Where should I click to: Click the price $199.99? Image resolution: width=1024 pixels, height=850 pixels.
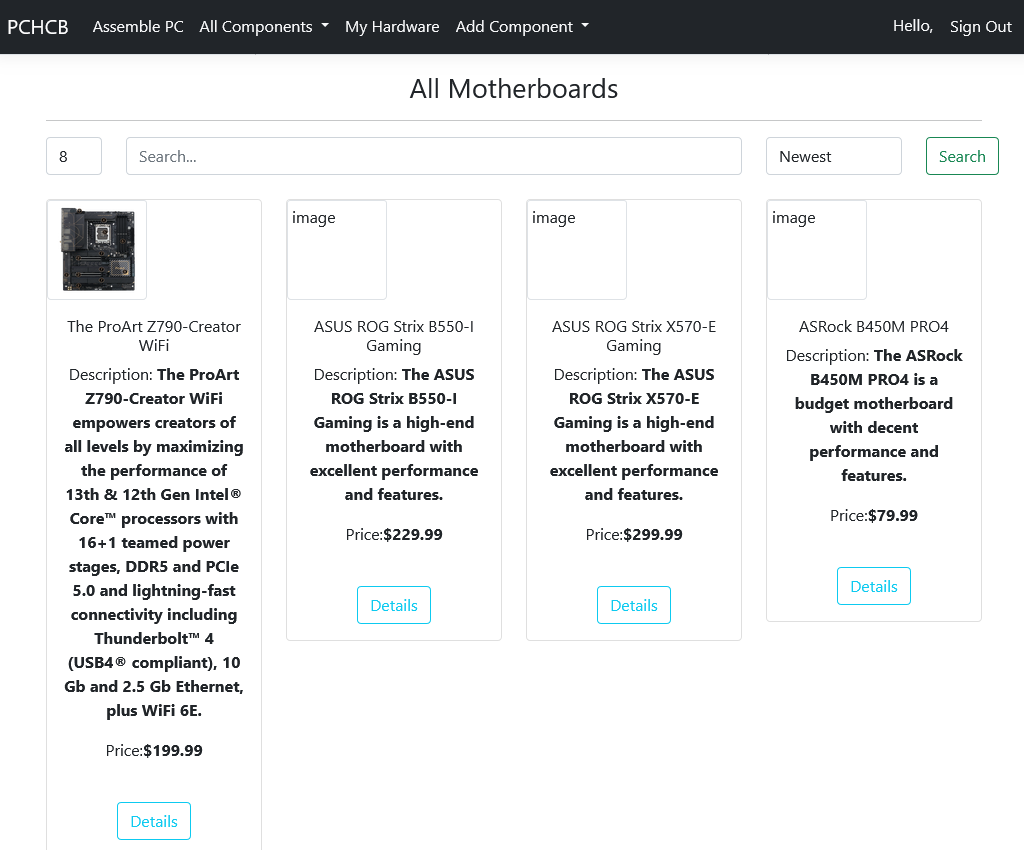click(x=173, y=751)
